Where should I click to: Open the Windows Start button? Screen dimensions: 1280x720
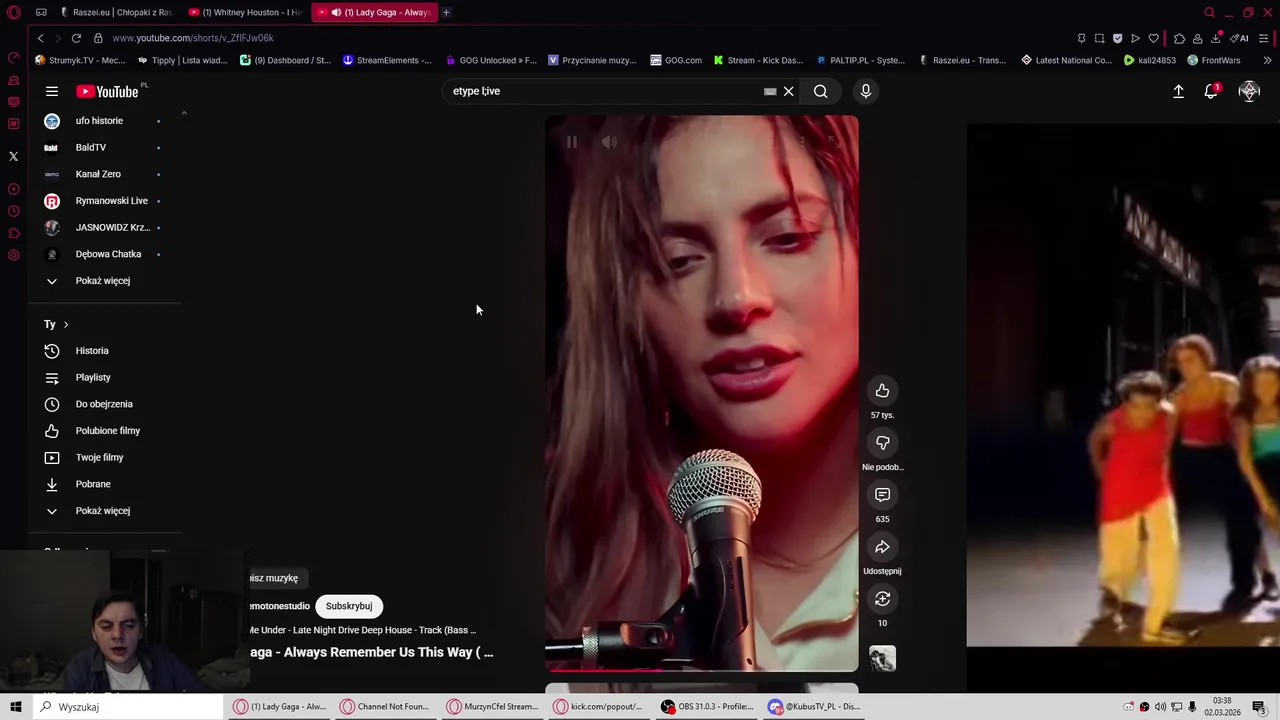coord(16,707)
